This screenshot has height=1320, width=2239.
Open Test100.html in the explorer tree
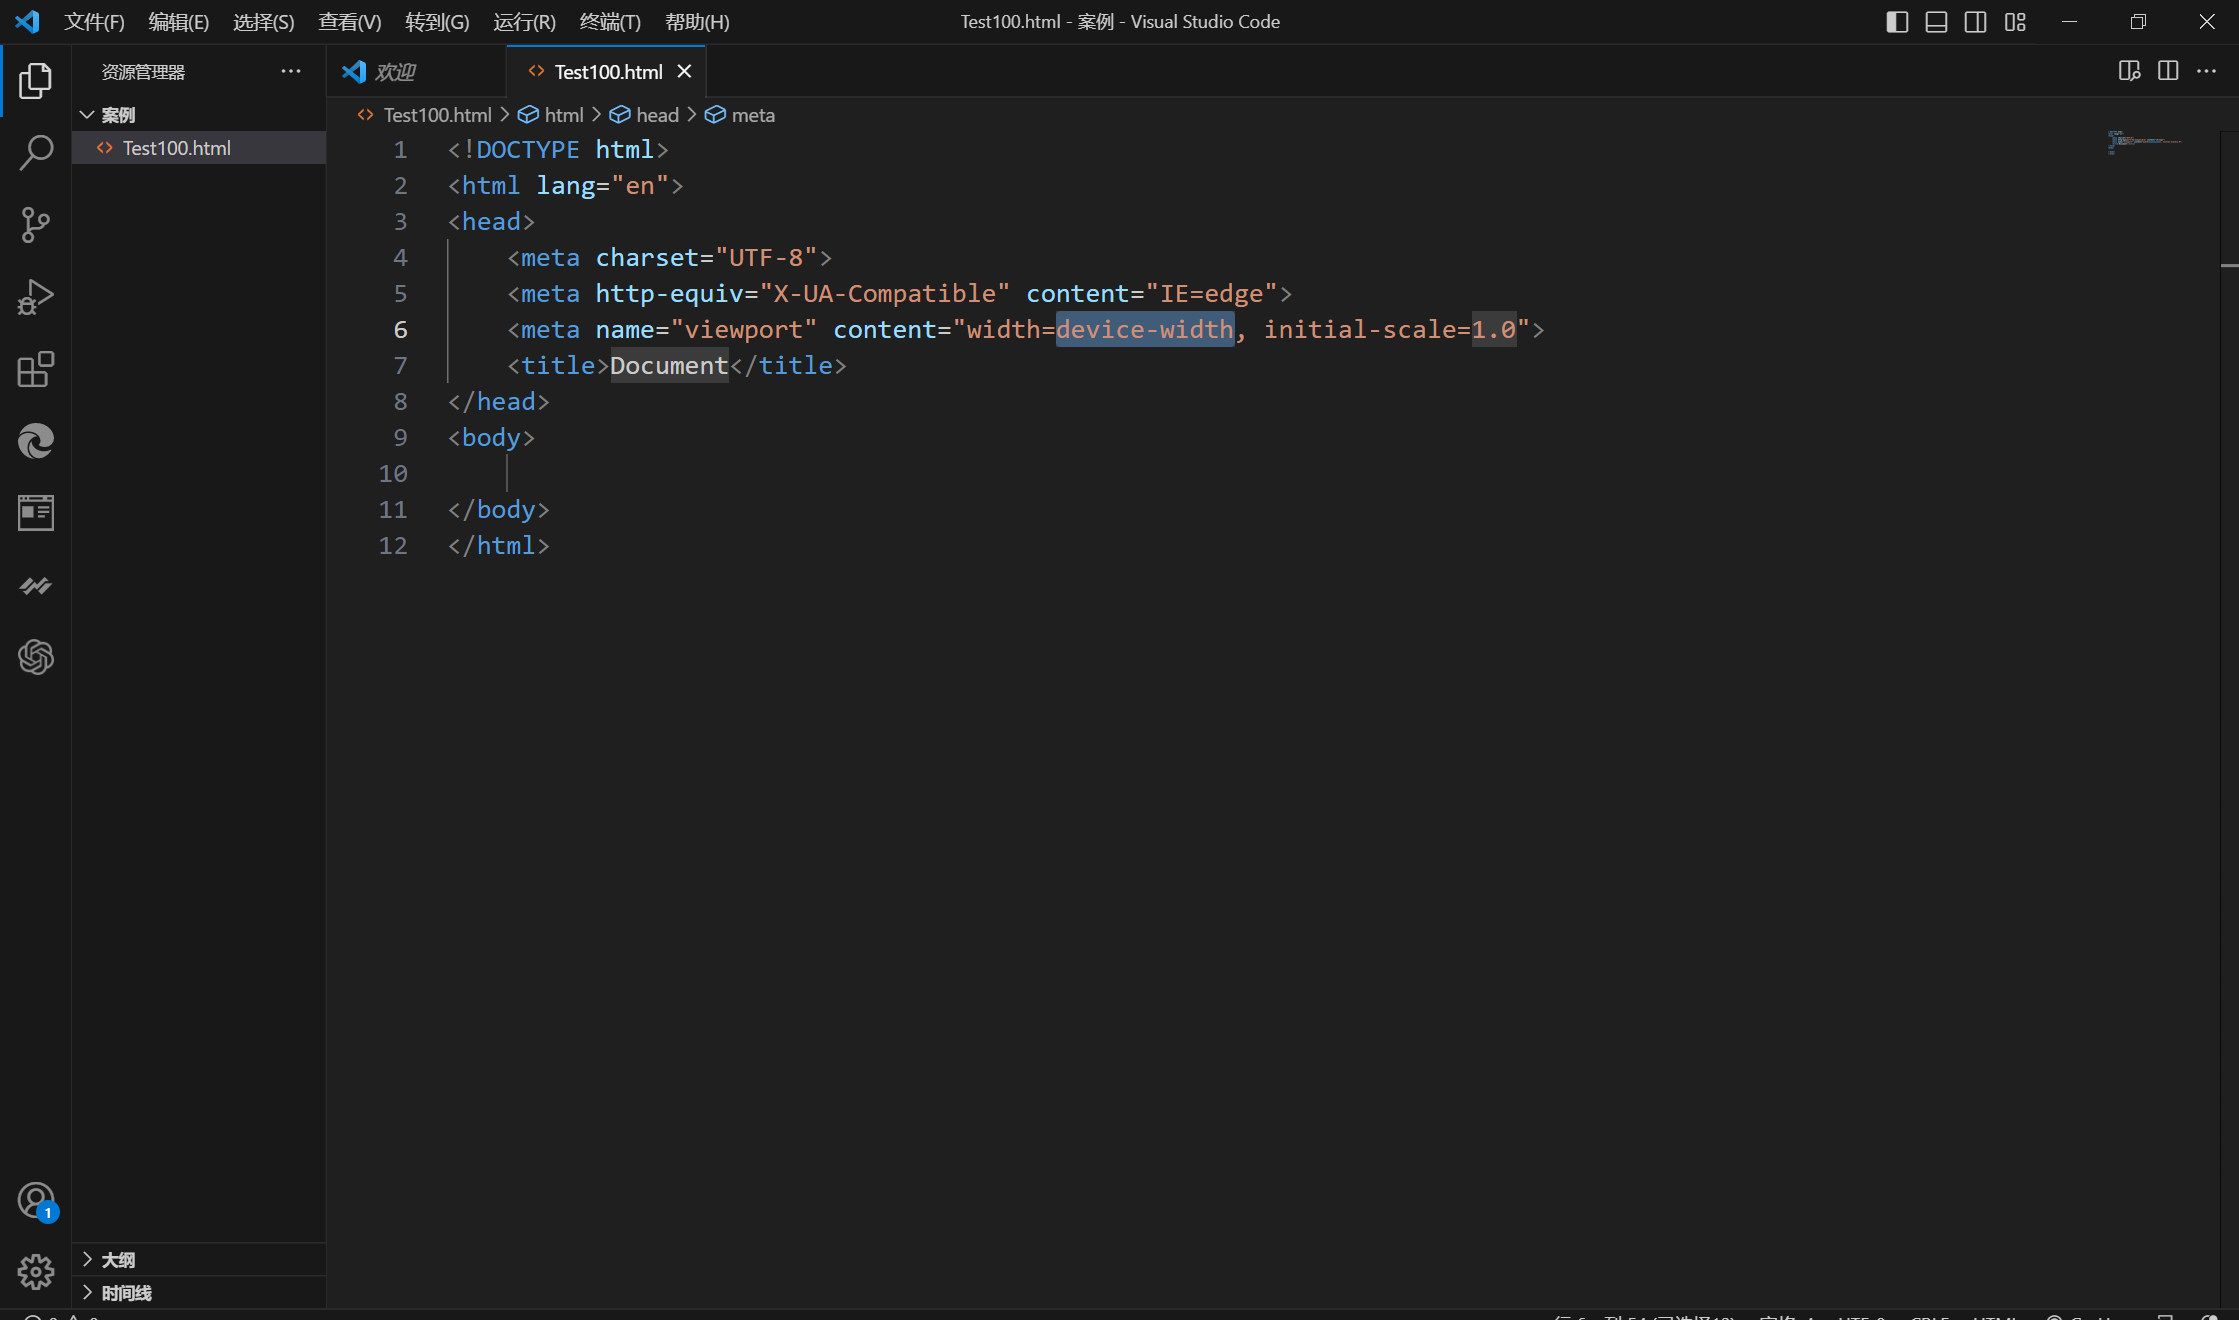click(199, 148)
